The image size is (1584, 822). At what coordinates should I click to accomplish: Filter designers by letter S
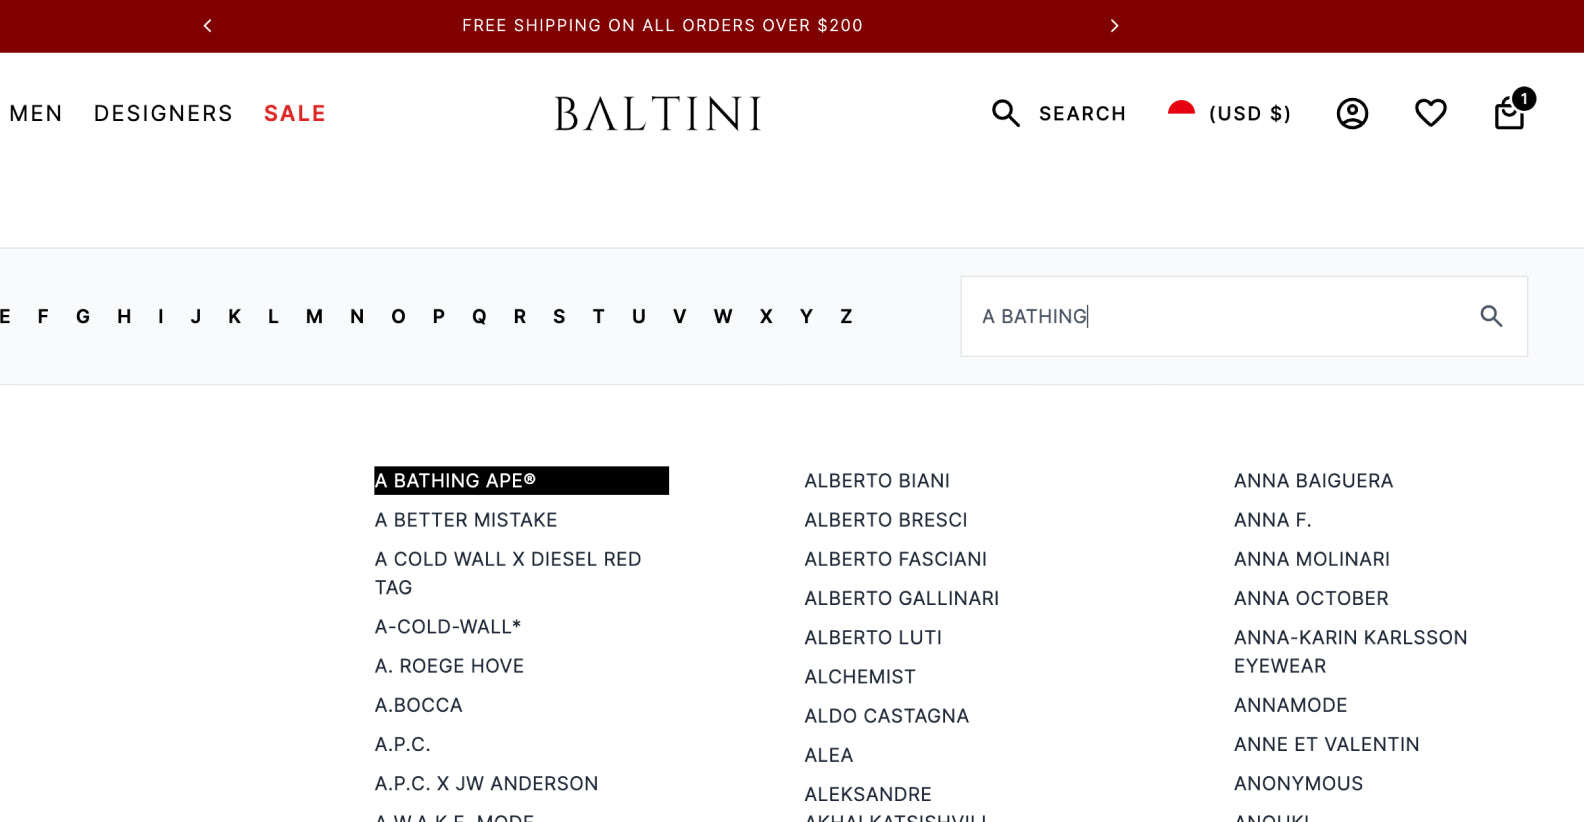coord(559,317)
